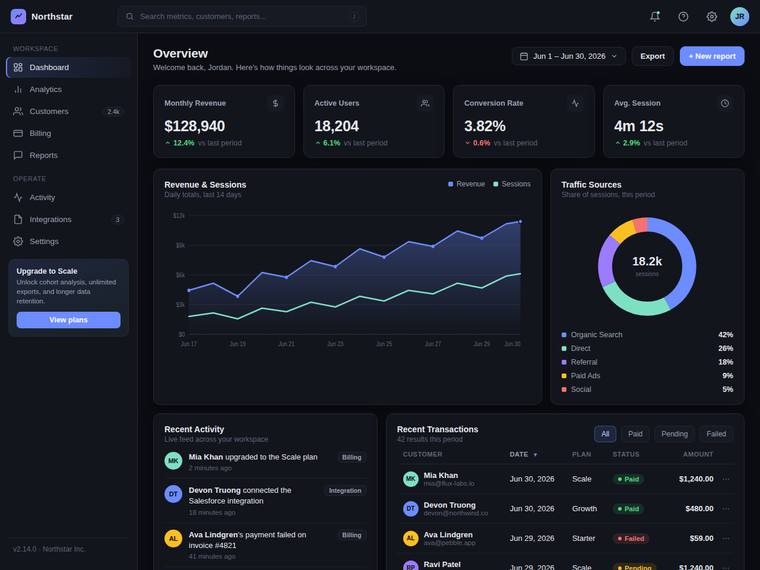Click the Failed status badge for Ava Lindgren
The height and width of the screenshot is (570, 760).
[631, 538]
